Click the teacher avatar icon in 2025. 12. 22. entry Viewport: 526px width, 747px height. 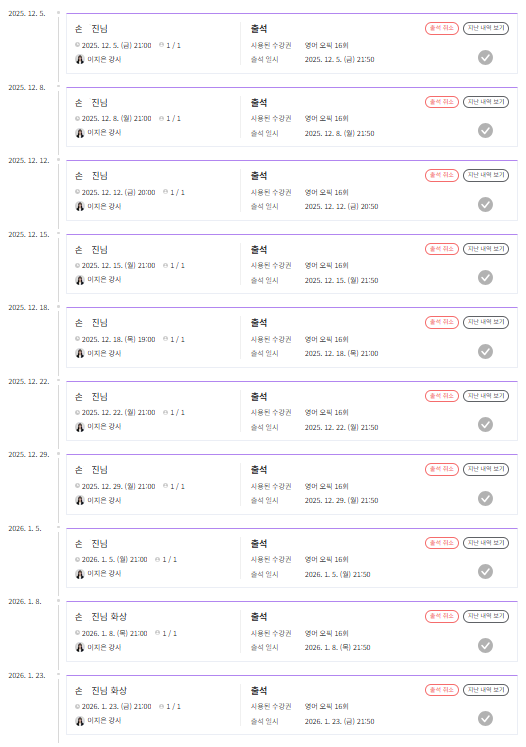[x=80, y=427]
